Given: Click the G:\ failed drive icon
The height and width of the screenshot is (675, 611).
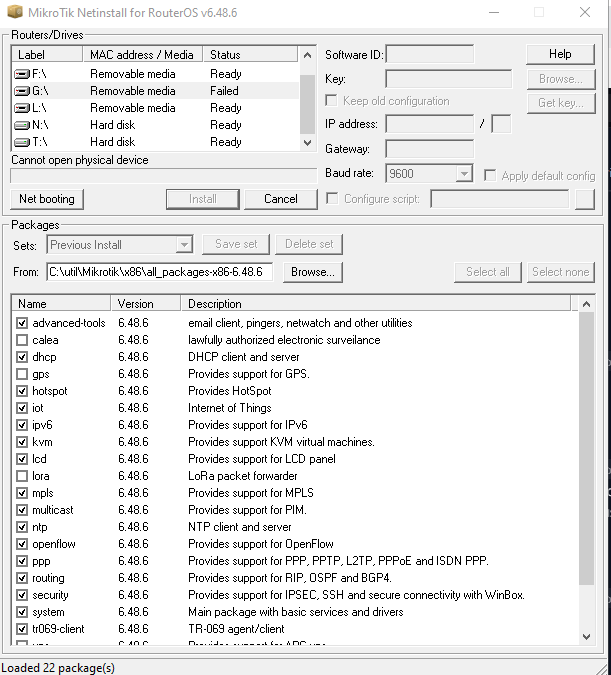Looking at the screenshot, I should point(22,91).
